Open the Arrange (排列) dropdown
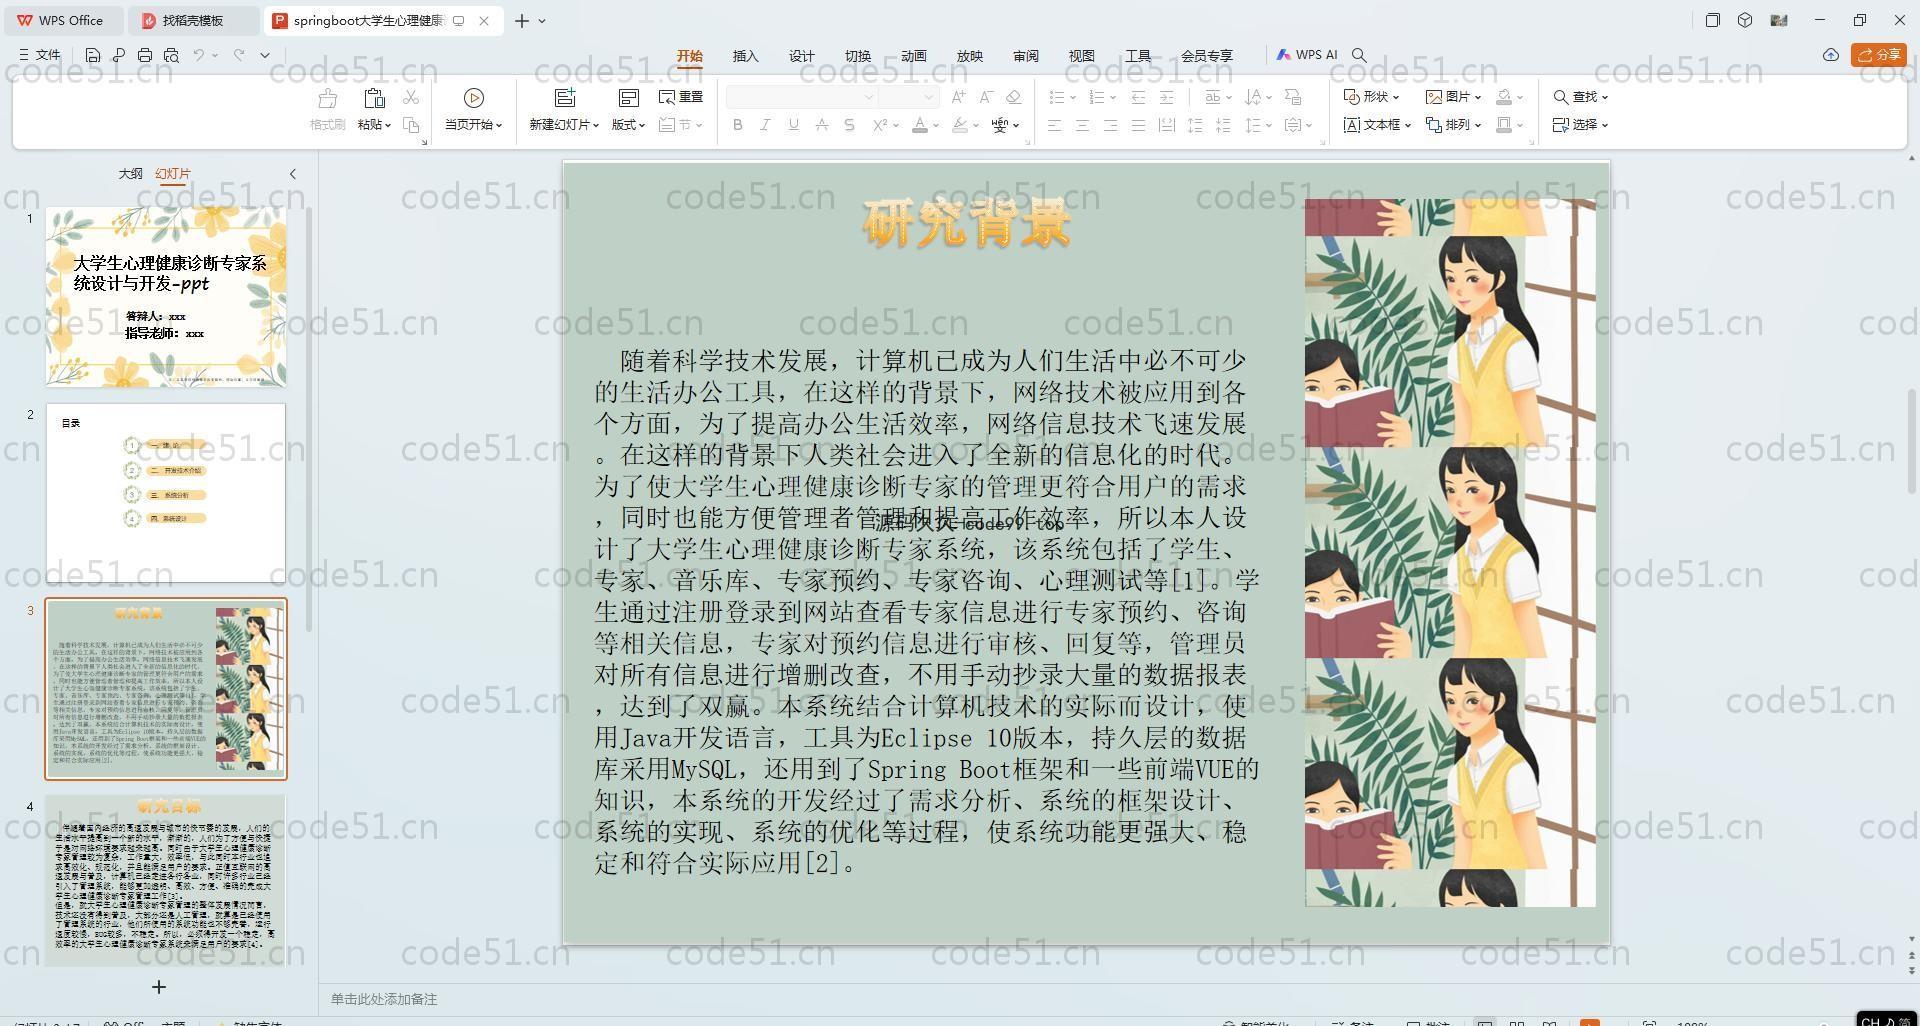 pyautogui.click(x=1453, y=125)
